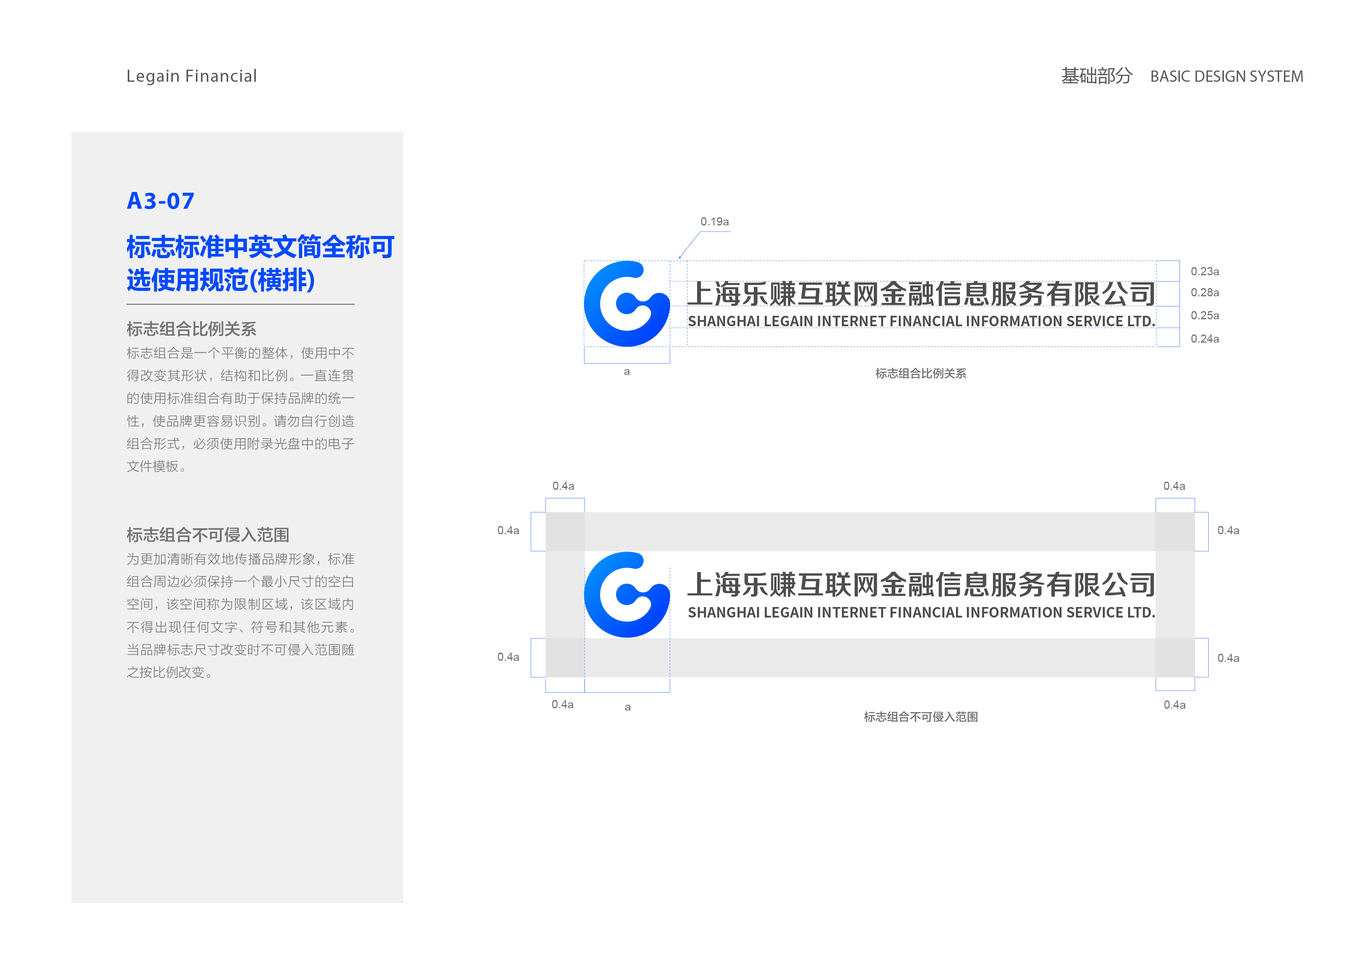Image resolution: width=1366 pixels, height=966 pixels.
Task: Click the sidebar line "标志组合是一个平衡的整体，使用中不"
Action: pos(240,353)
